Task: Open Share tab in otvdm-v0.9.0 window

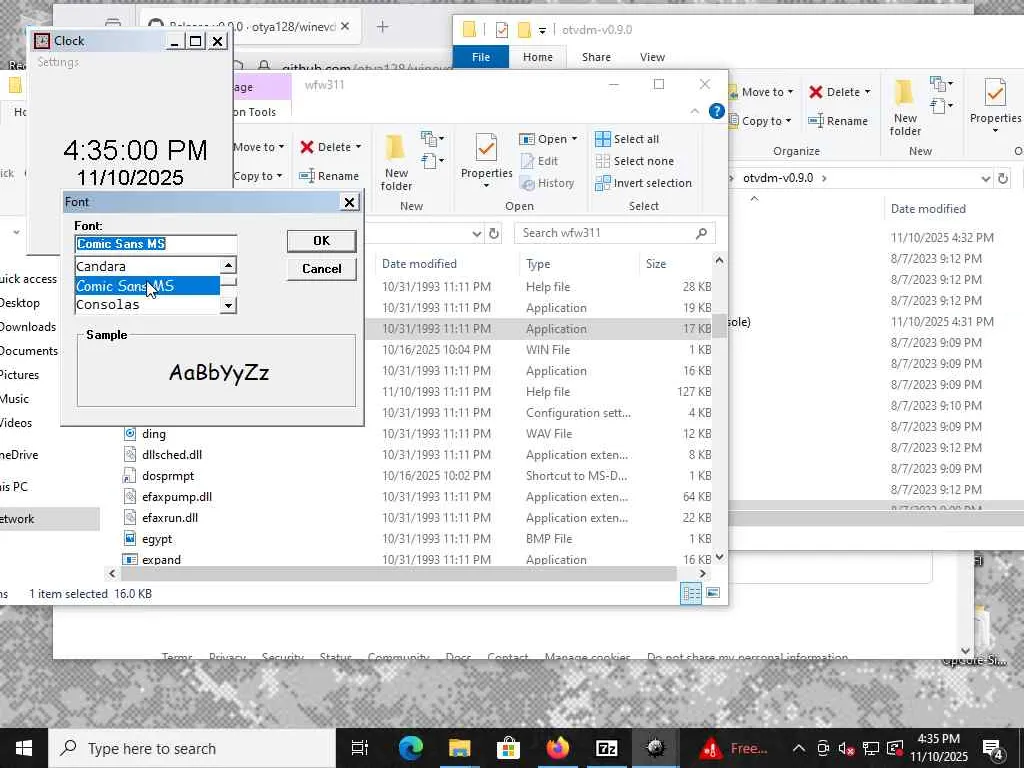Action: [x=596, y=57]
